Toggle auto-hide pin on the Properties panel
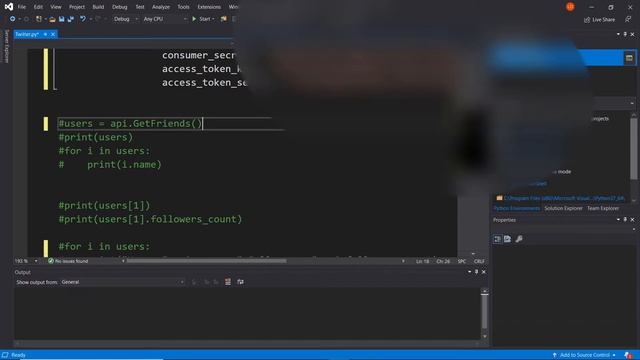 click(x=625, y=220)
